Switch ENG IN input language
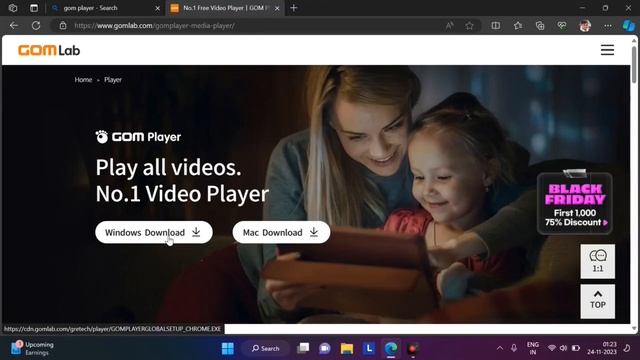Viewport: 640px width, 360px height. pyautogui.click(x=533, y=348)
